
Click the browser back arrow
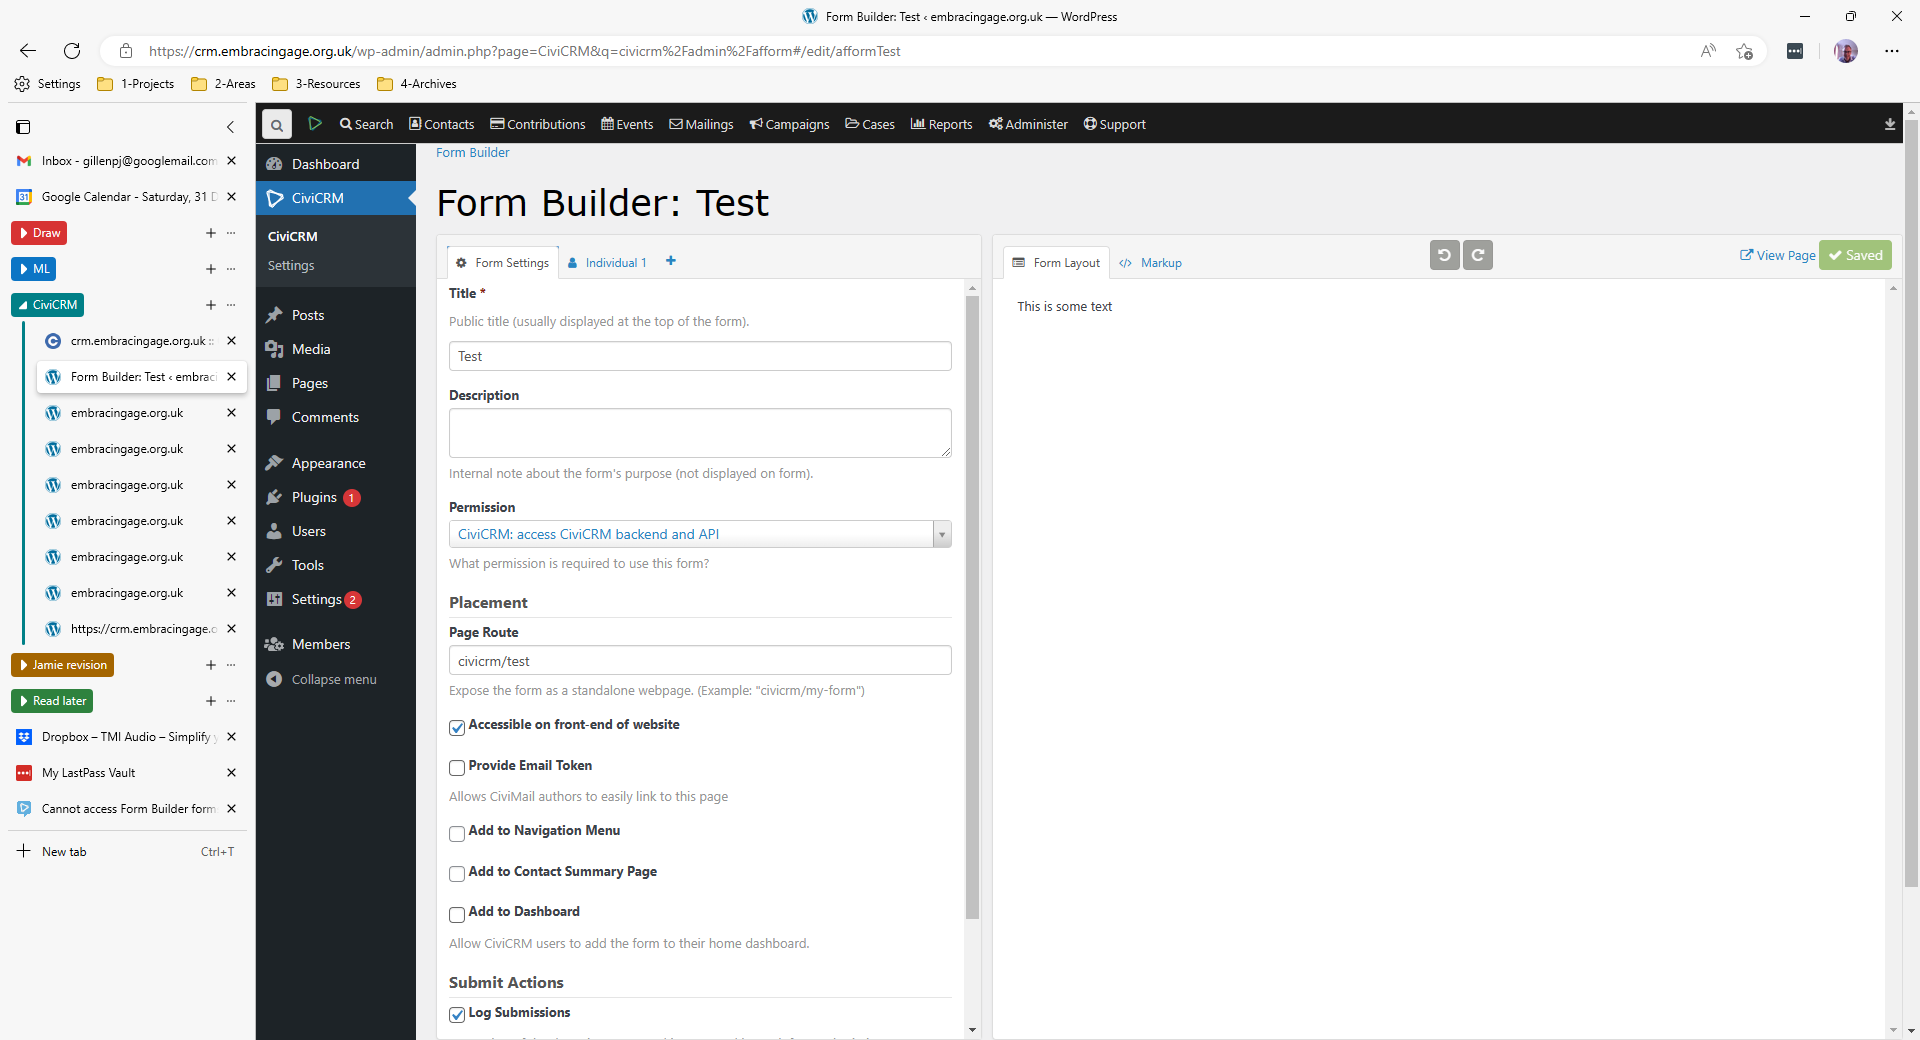pos(28,51)
